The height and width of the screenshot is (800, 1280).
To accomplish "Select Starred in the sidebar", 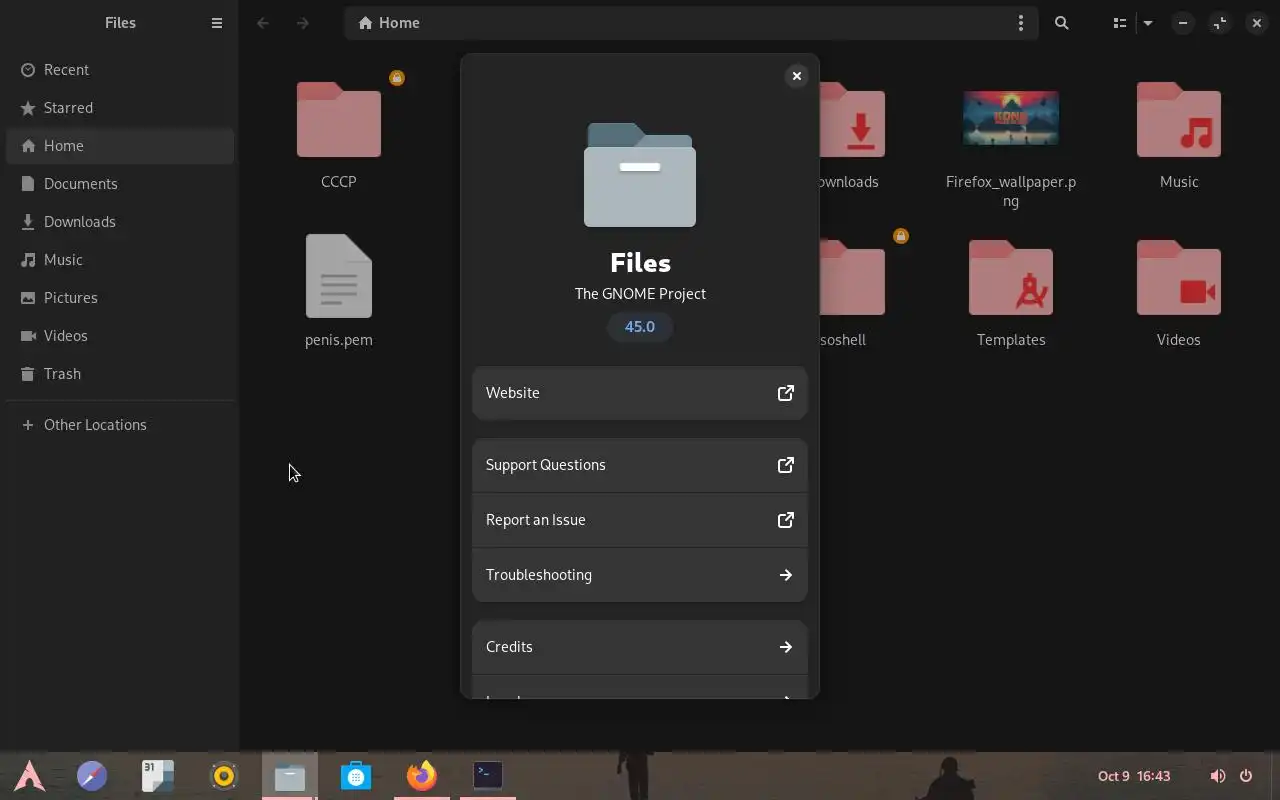I will [x=120, y=108].
